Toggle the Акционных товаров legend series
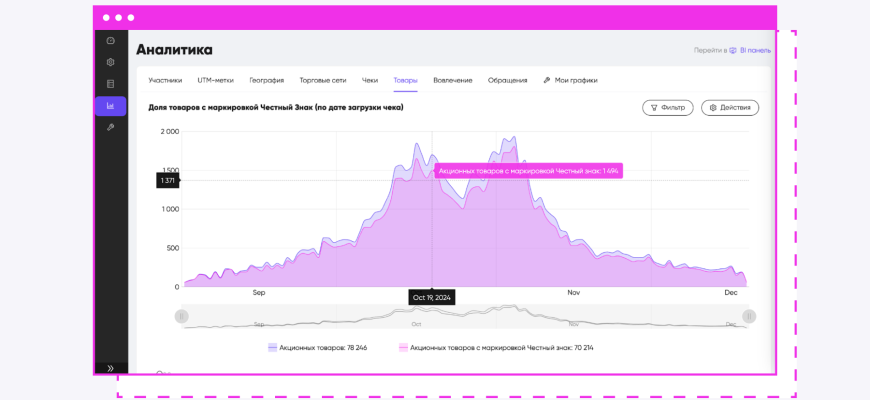870x400 pixels. click(310, 348)
